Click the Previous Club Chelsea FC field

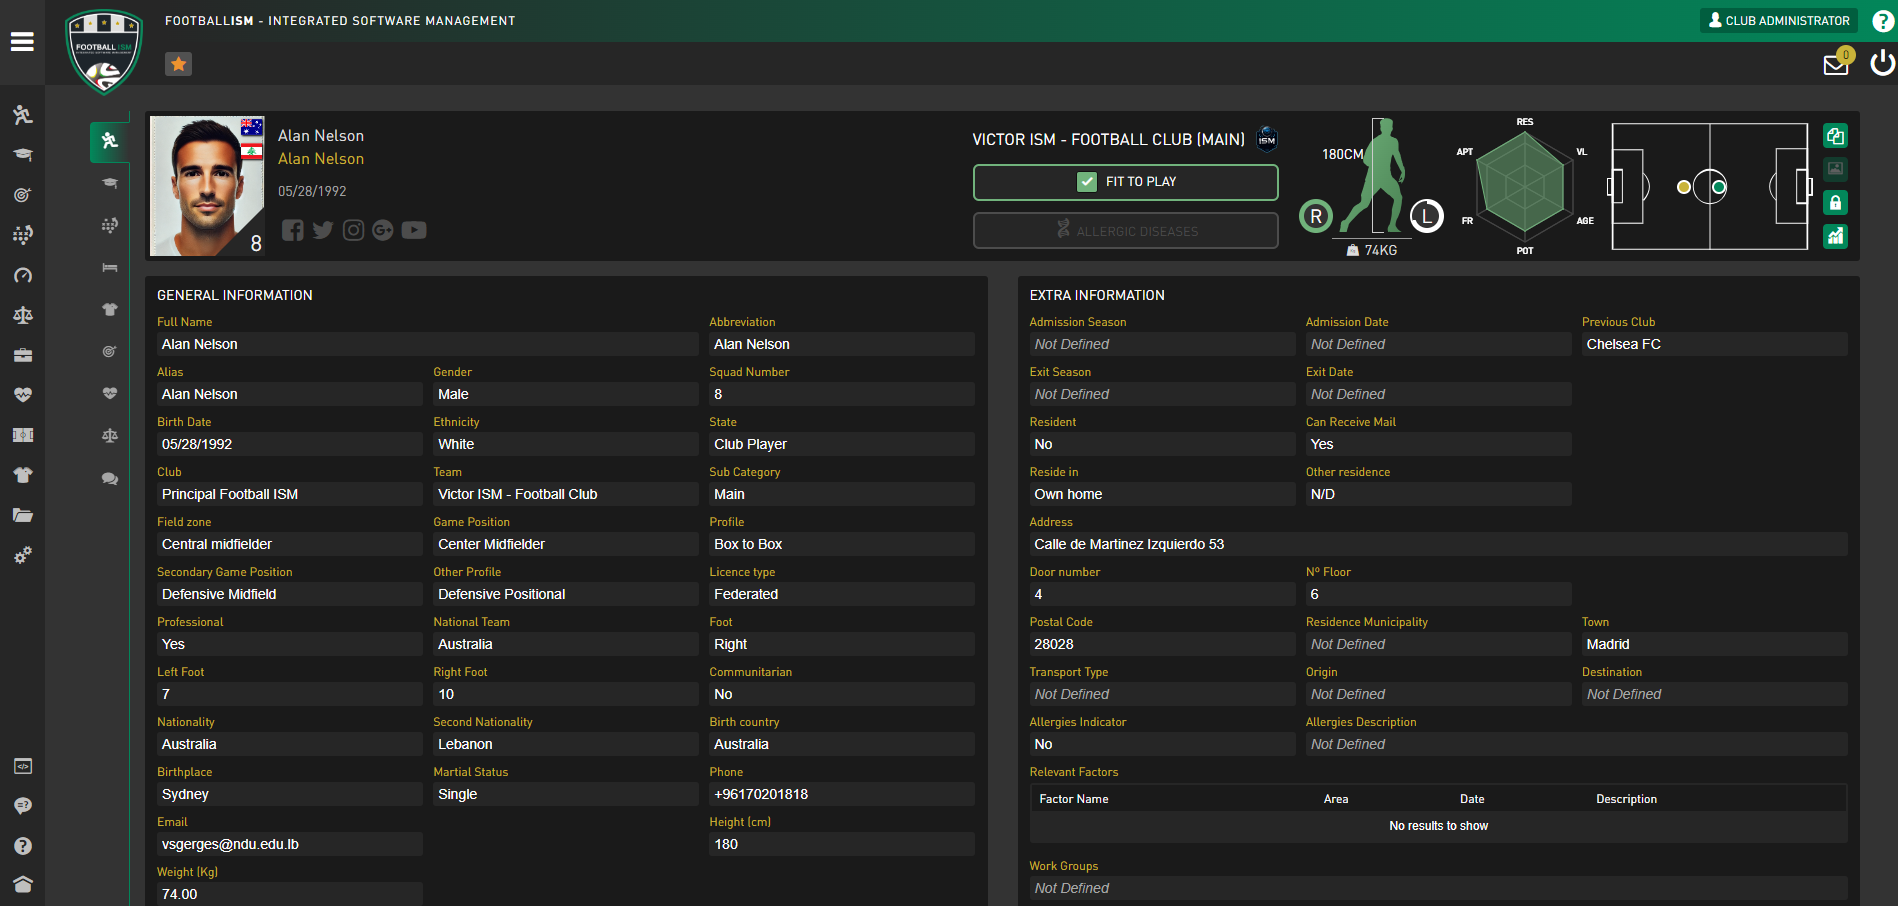(1714, 344)
